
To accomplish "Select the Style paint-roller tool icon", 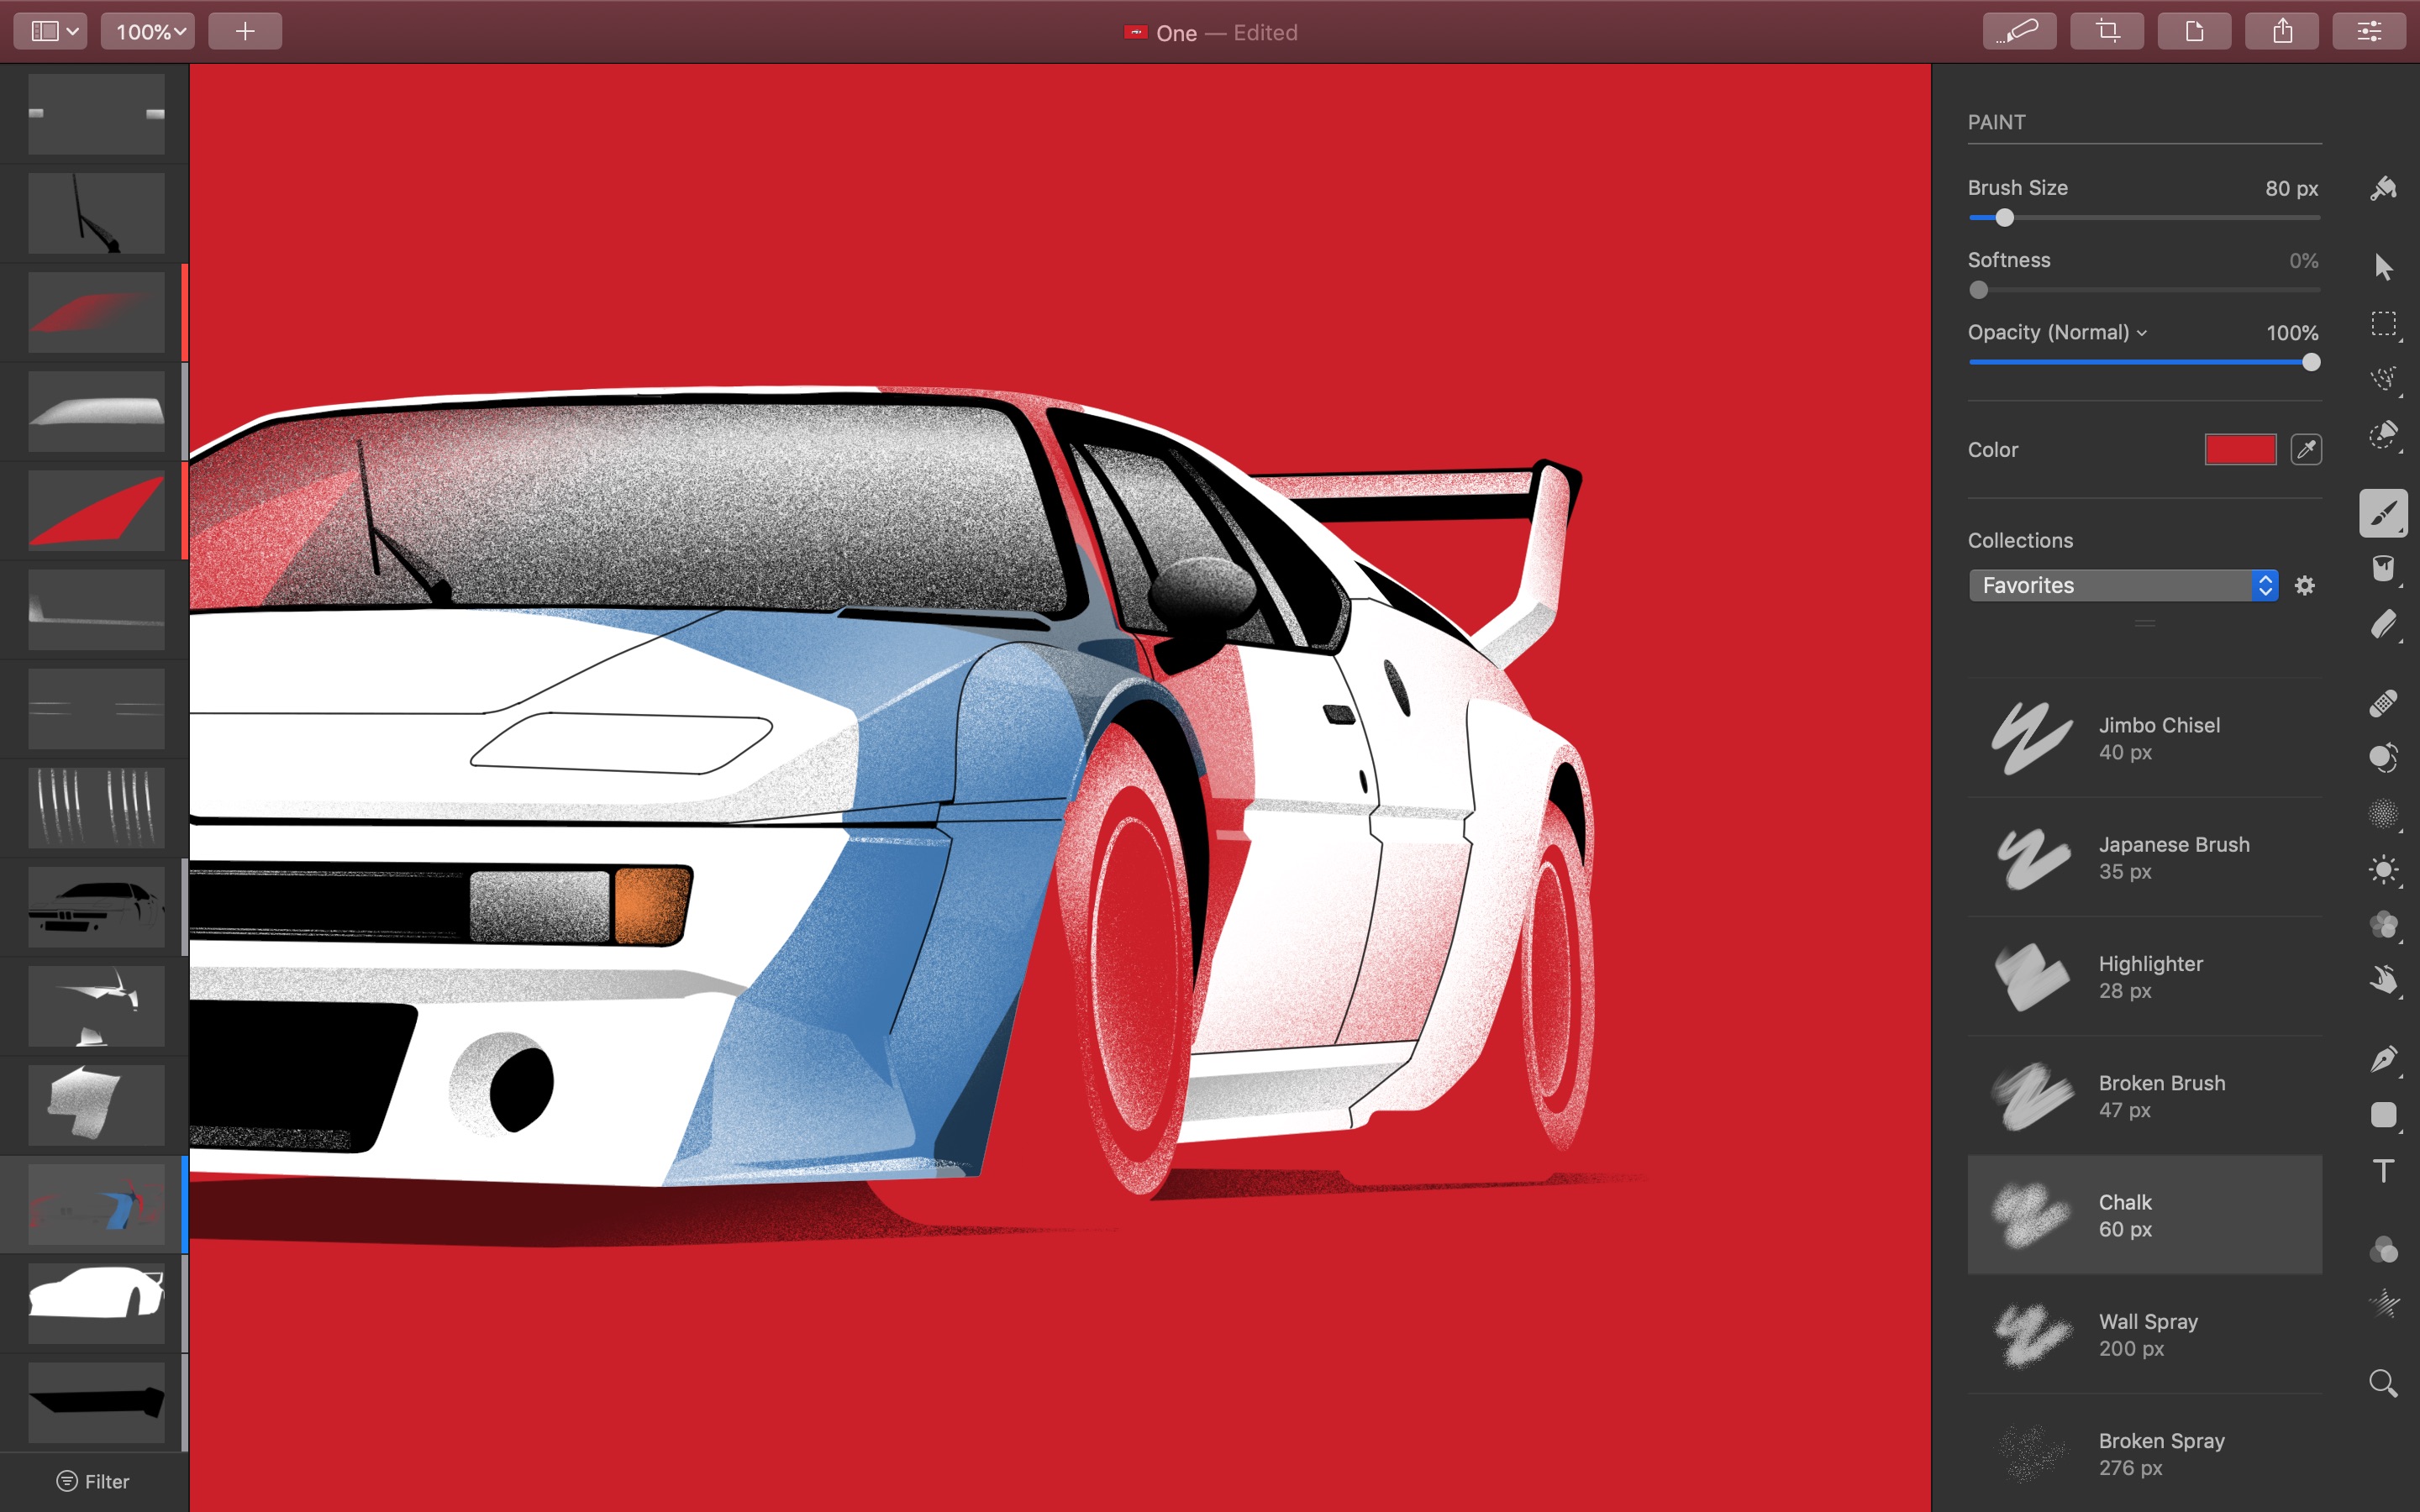I will point(2383,188).
